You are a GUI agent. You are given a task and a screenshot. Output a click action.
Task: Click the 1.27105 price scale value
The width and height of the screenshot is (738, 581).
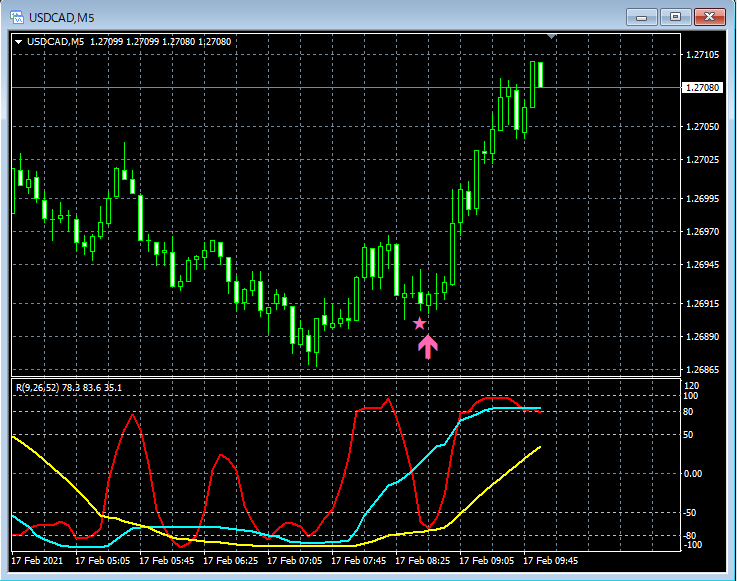click(x=703, y=55)
